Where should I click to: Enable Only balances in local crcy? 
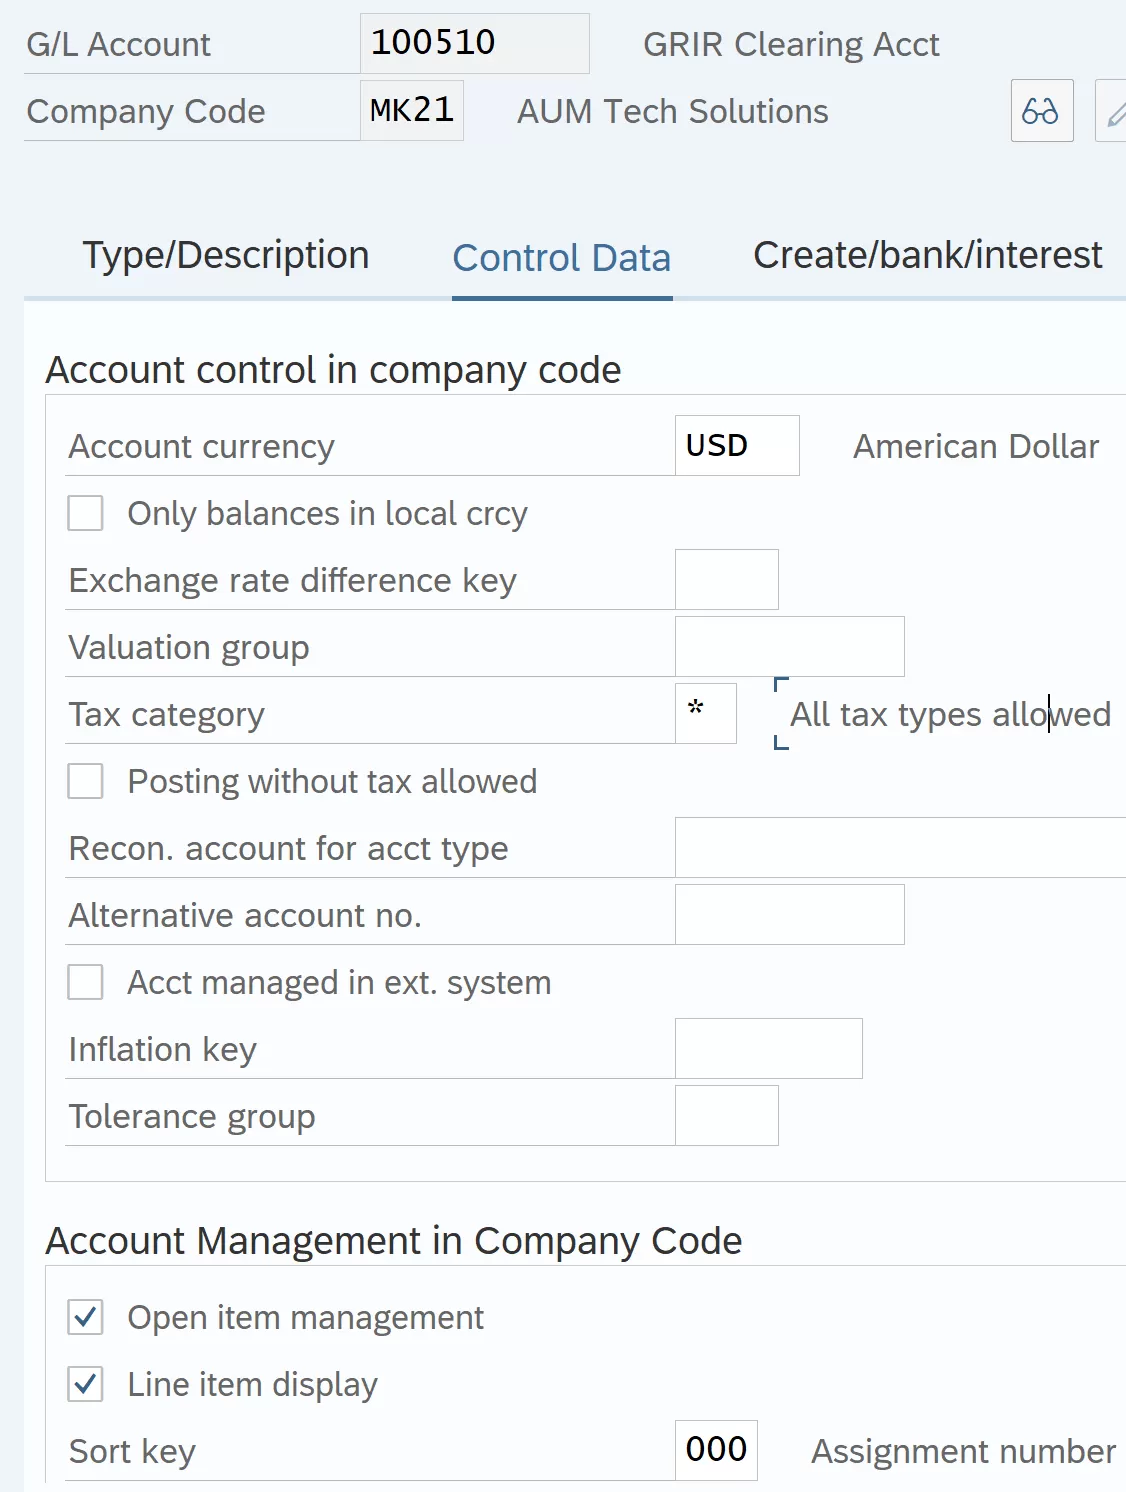point(85,513)
